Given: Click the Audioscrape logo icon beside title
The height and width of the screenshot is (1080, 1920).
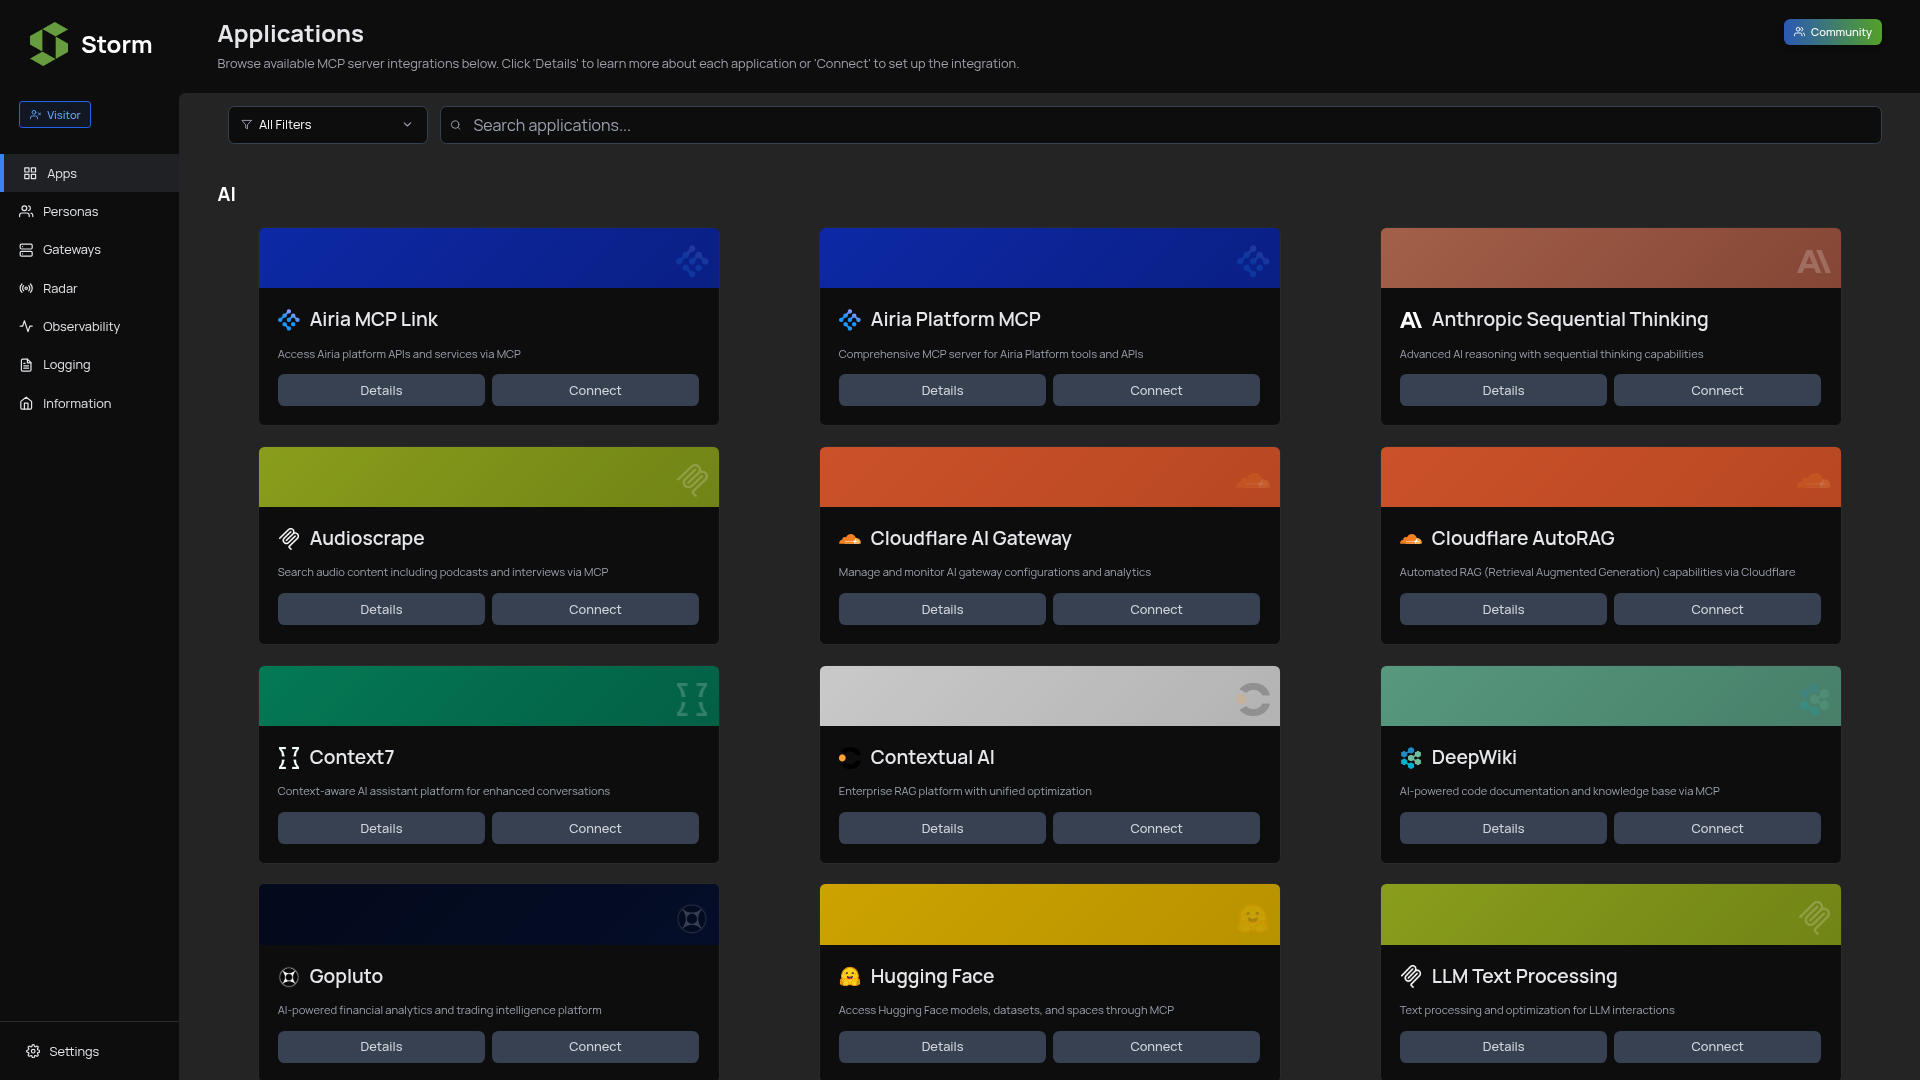Looking at the screenshot, I should coord(289,539).
